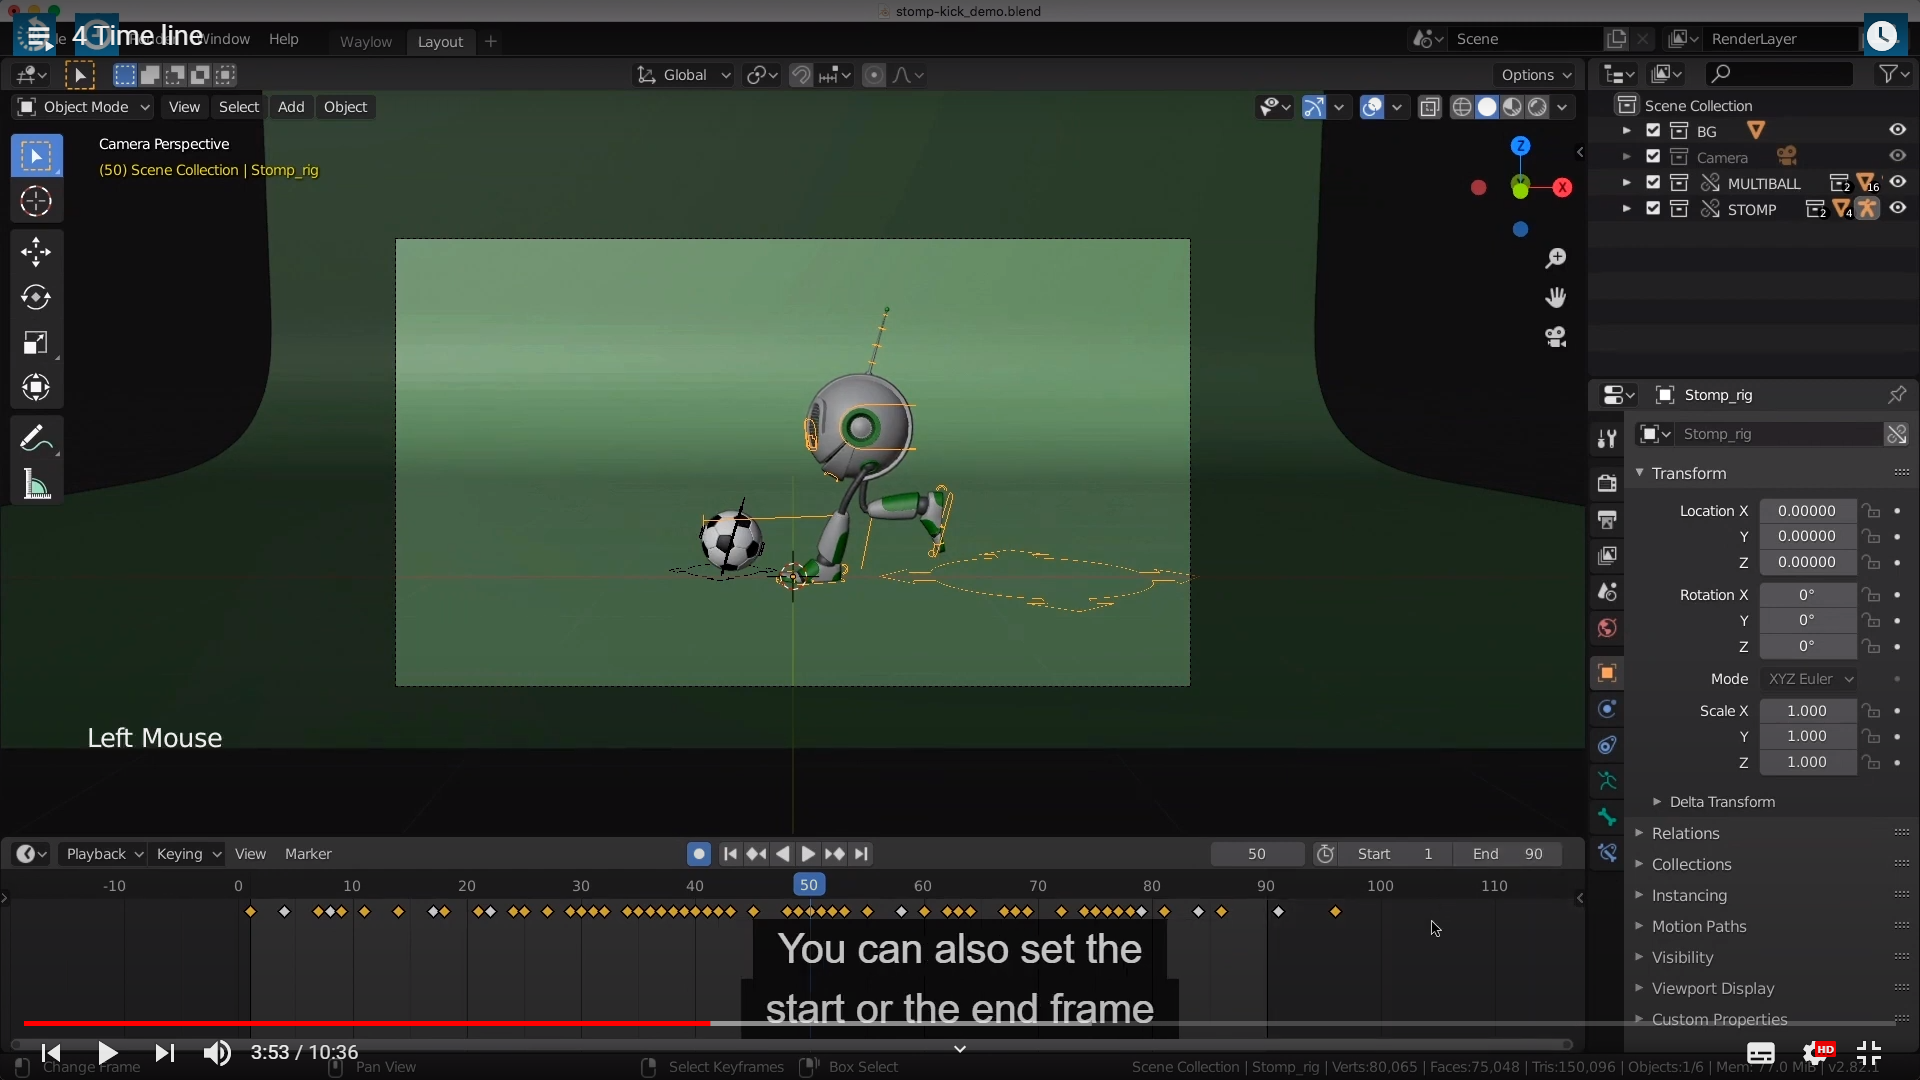The image size is (1920, 1080).
Task: Expand the STOMP collection tree arrow
Action: pyautogui.click(x=1626, y=209)
